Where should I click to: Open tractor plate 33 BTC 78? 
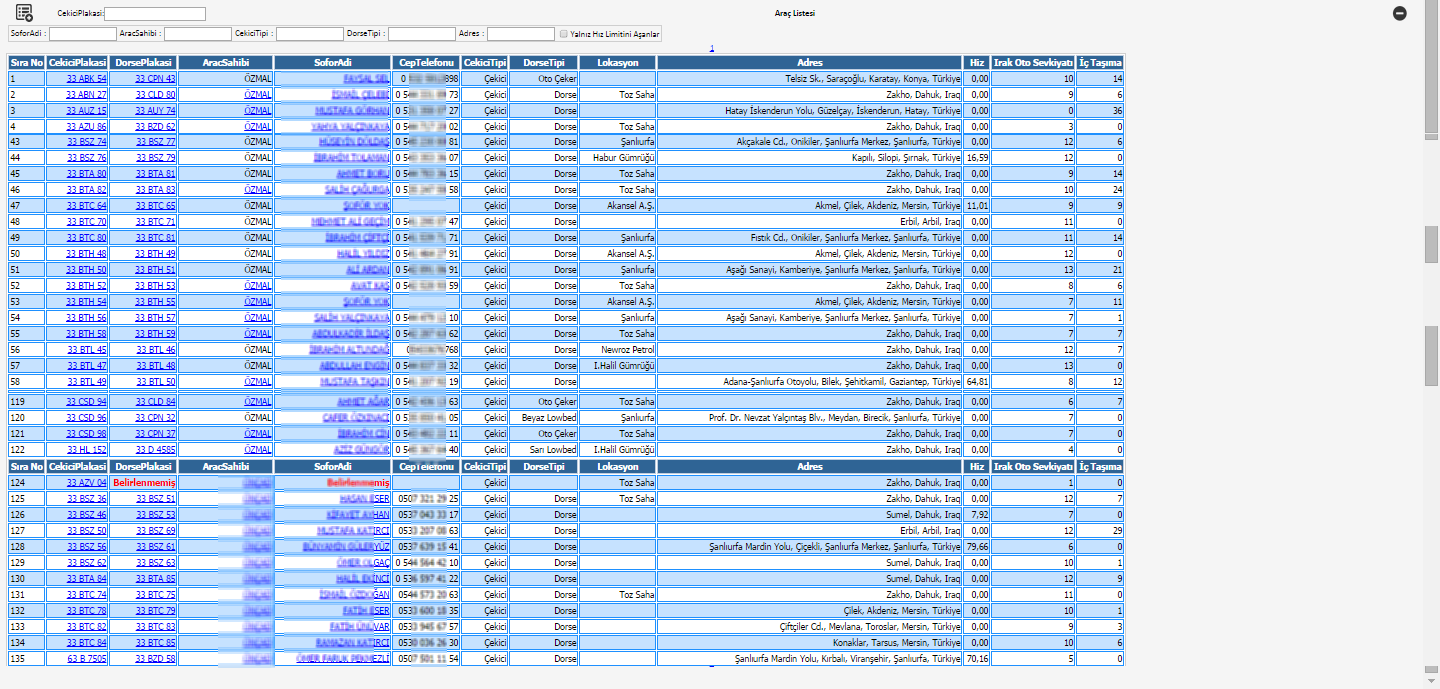click(x=86, y=610)
